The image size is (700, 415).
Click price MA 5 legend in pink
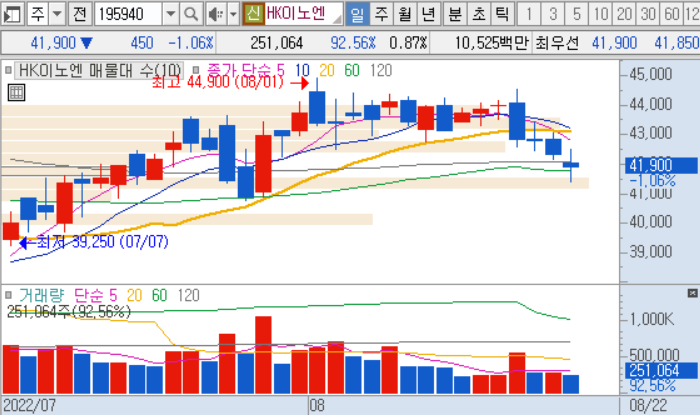coord(280,70)
